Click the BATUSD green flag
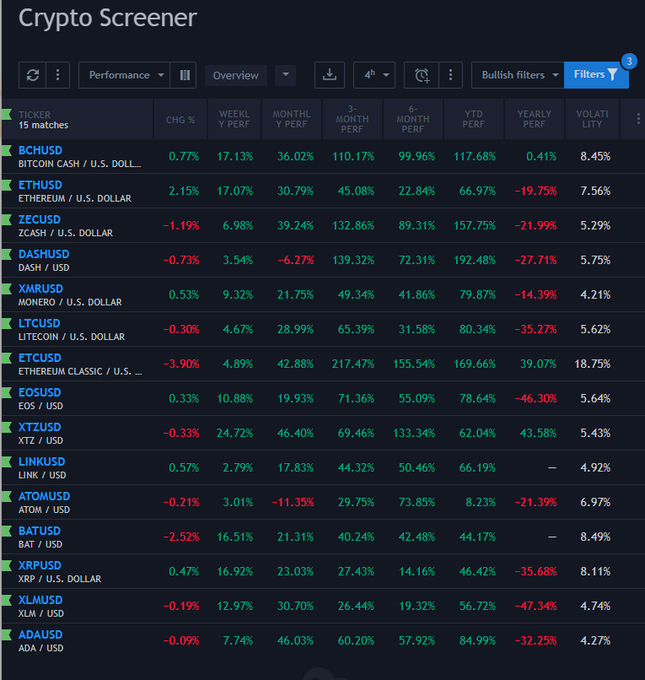The width and height of the screenshot is (645, 680). [x=7, y=531]
